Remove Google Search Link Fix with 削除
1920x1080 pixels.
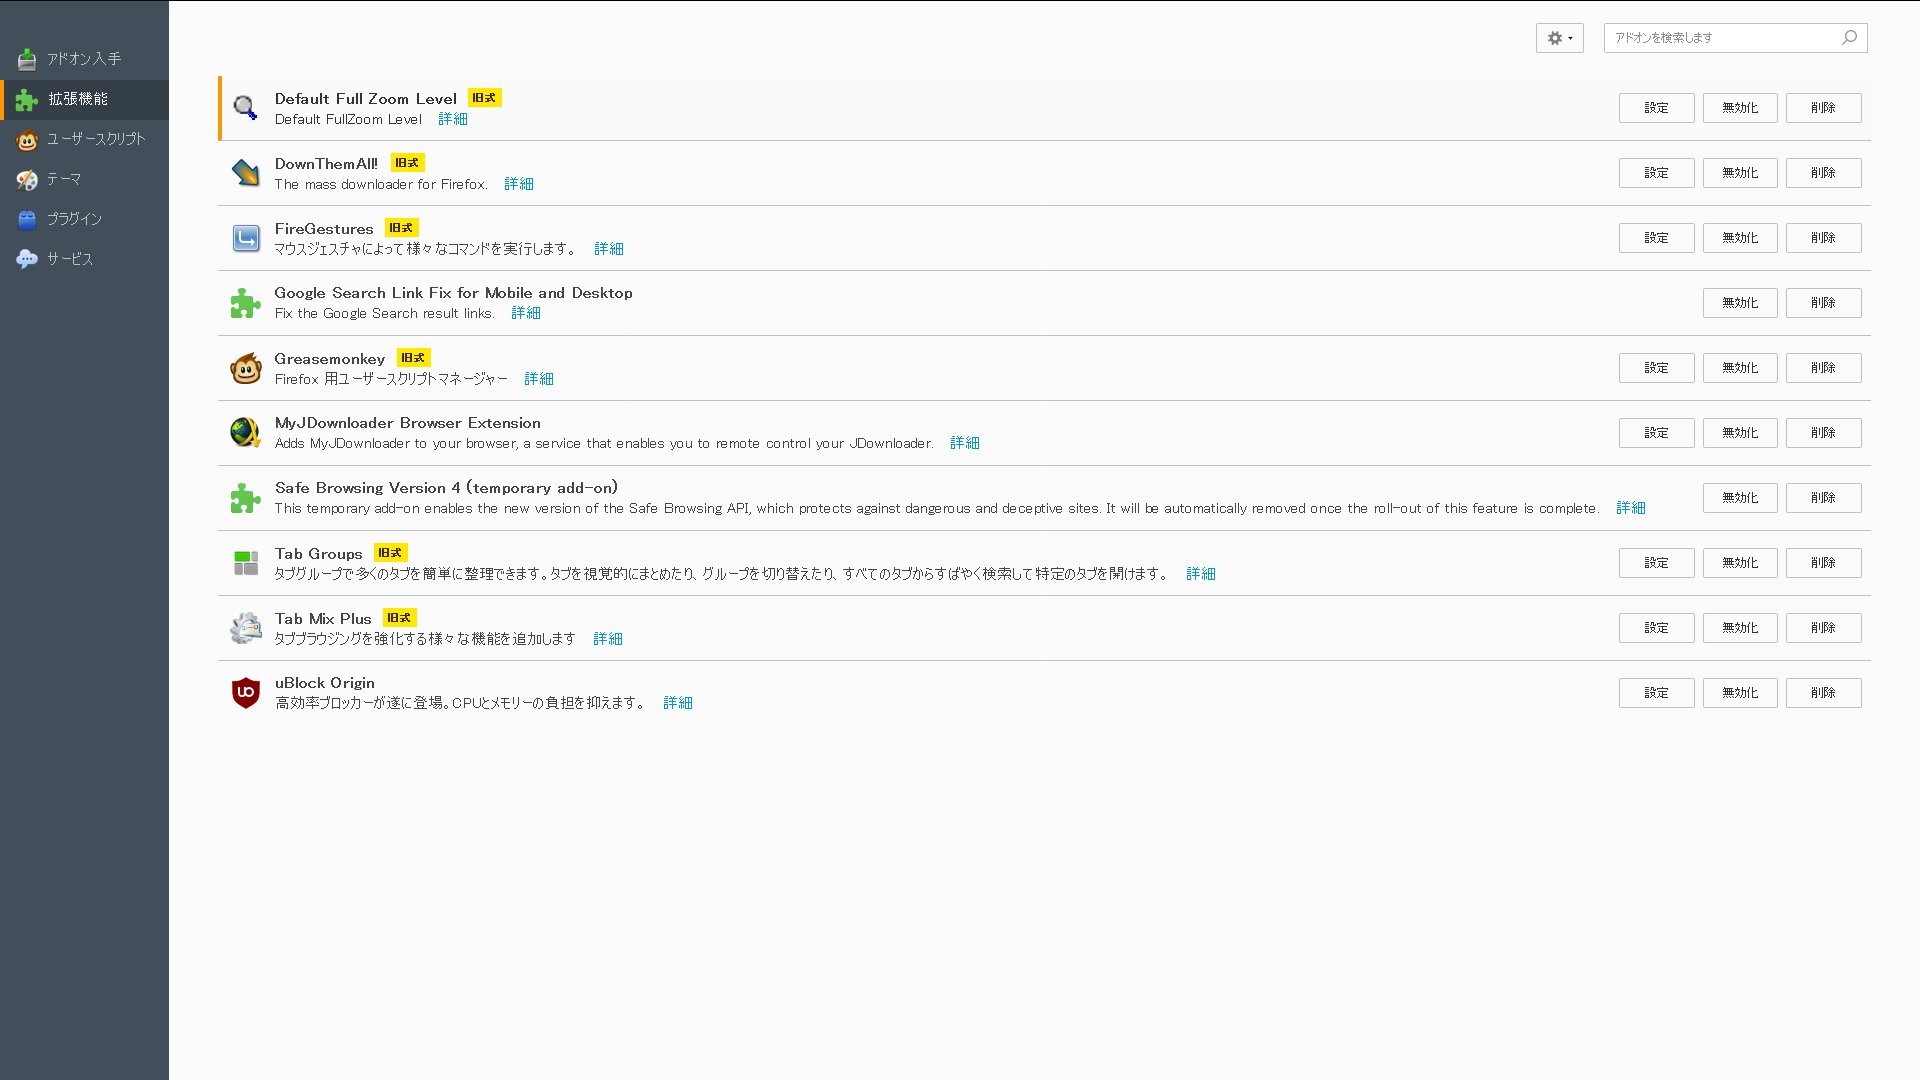click(x=1823, y=303)
